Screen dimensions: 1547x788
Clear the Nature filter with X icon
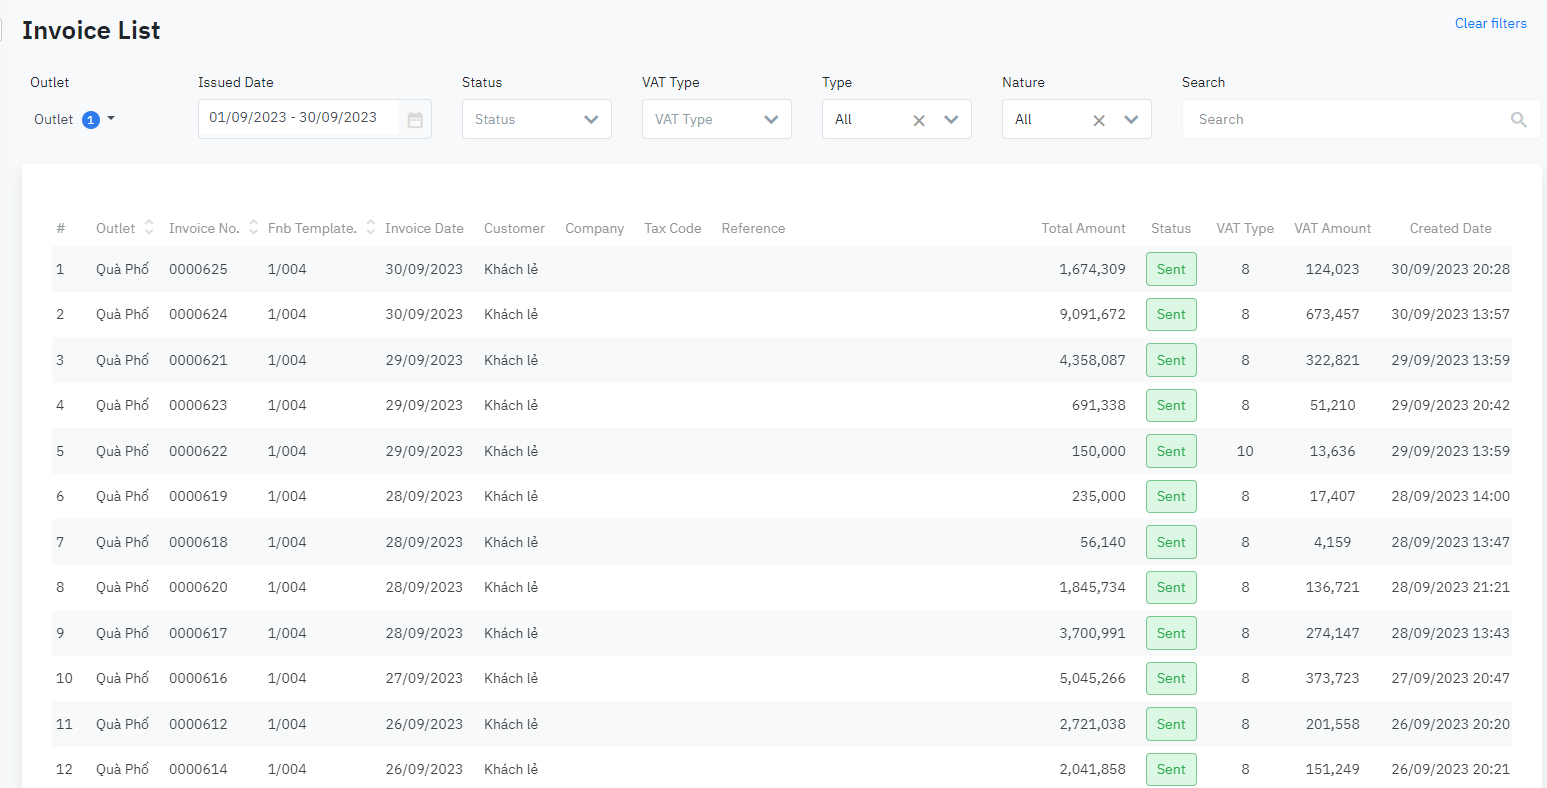tap(1099, 120)
